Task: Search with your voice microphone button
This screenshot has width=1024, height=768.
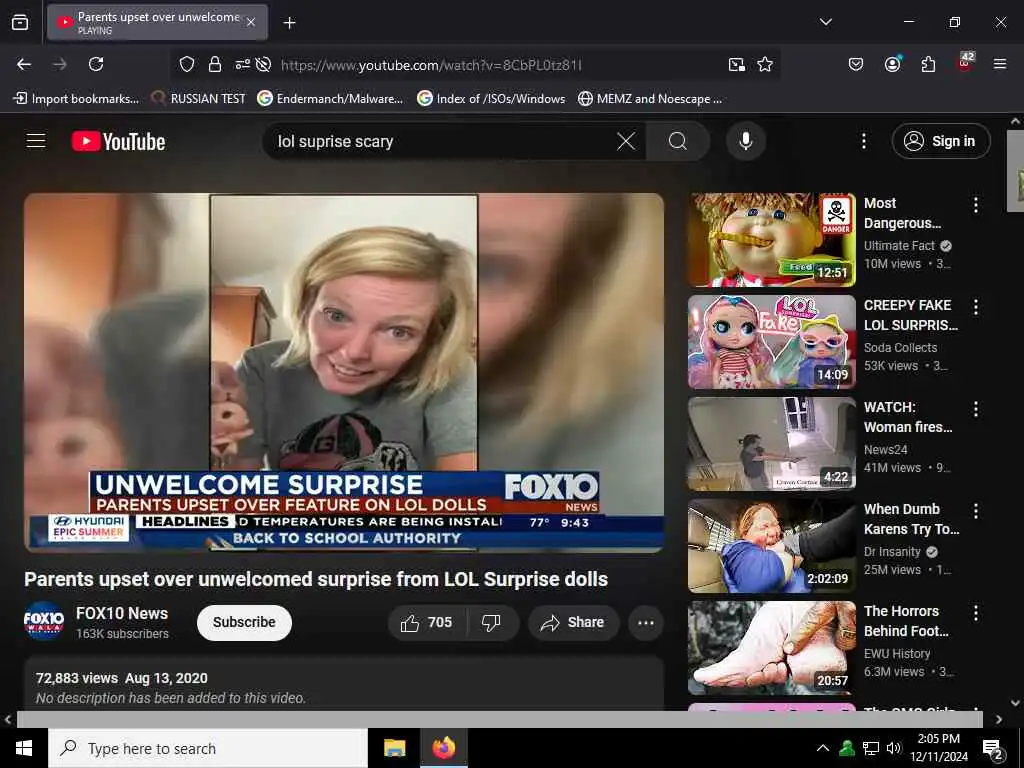Action: click(746, 141)
